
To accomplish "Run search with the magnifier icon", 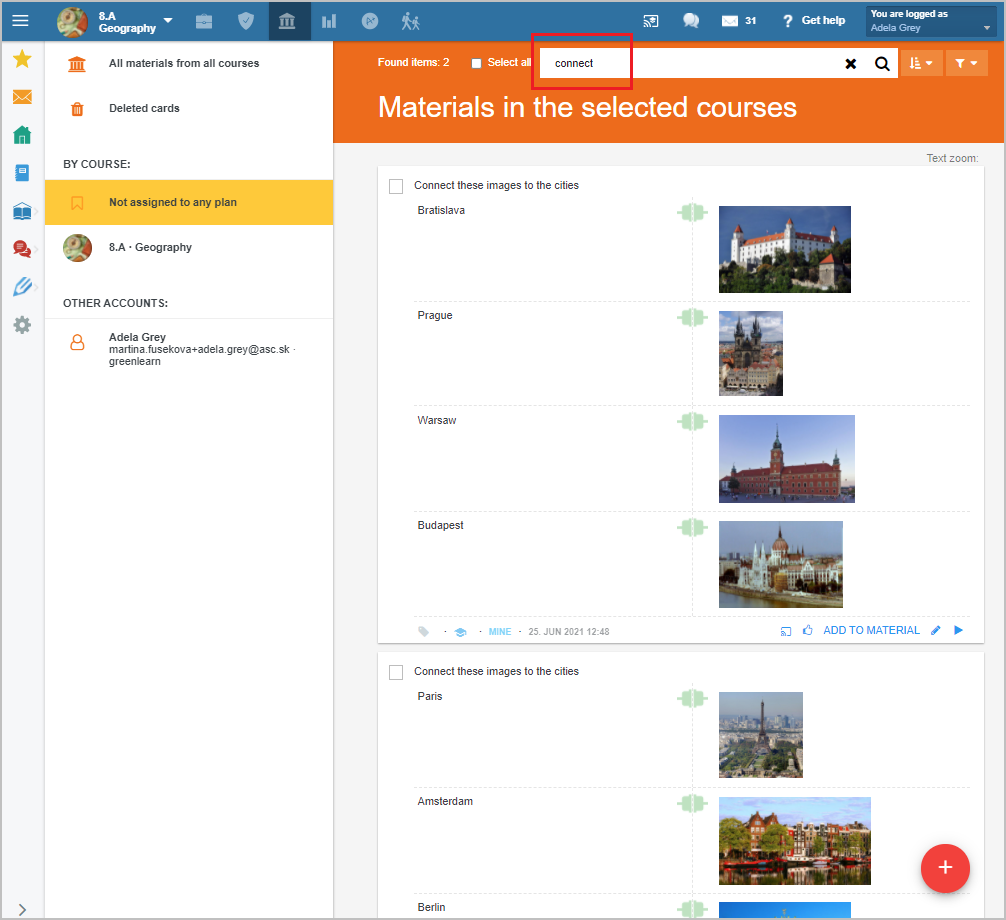I will coord(883,64).
